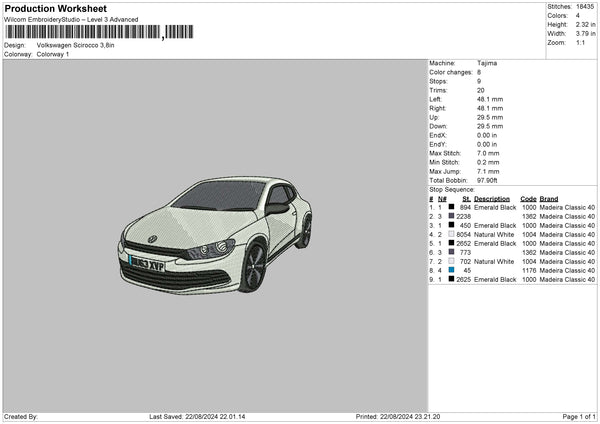
Task: Click the Left value 48.1 mm
Action: (x=490, y=99)
